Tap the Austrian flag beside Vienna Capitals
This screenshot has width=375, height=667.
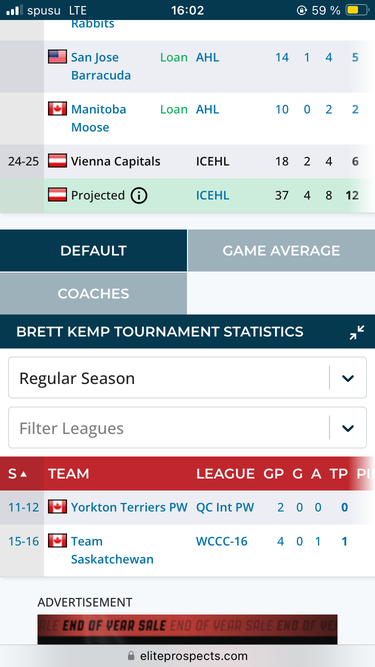tap(57, 161)
